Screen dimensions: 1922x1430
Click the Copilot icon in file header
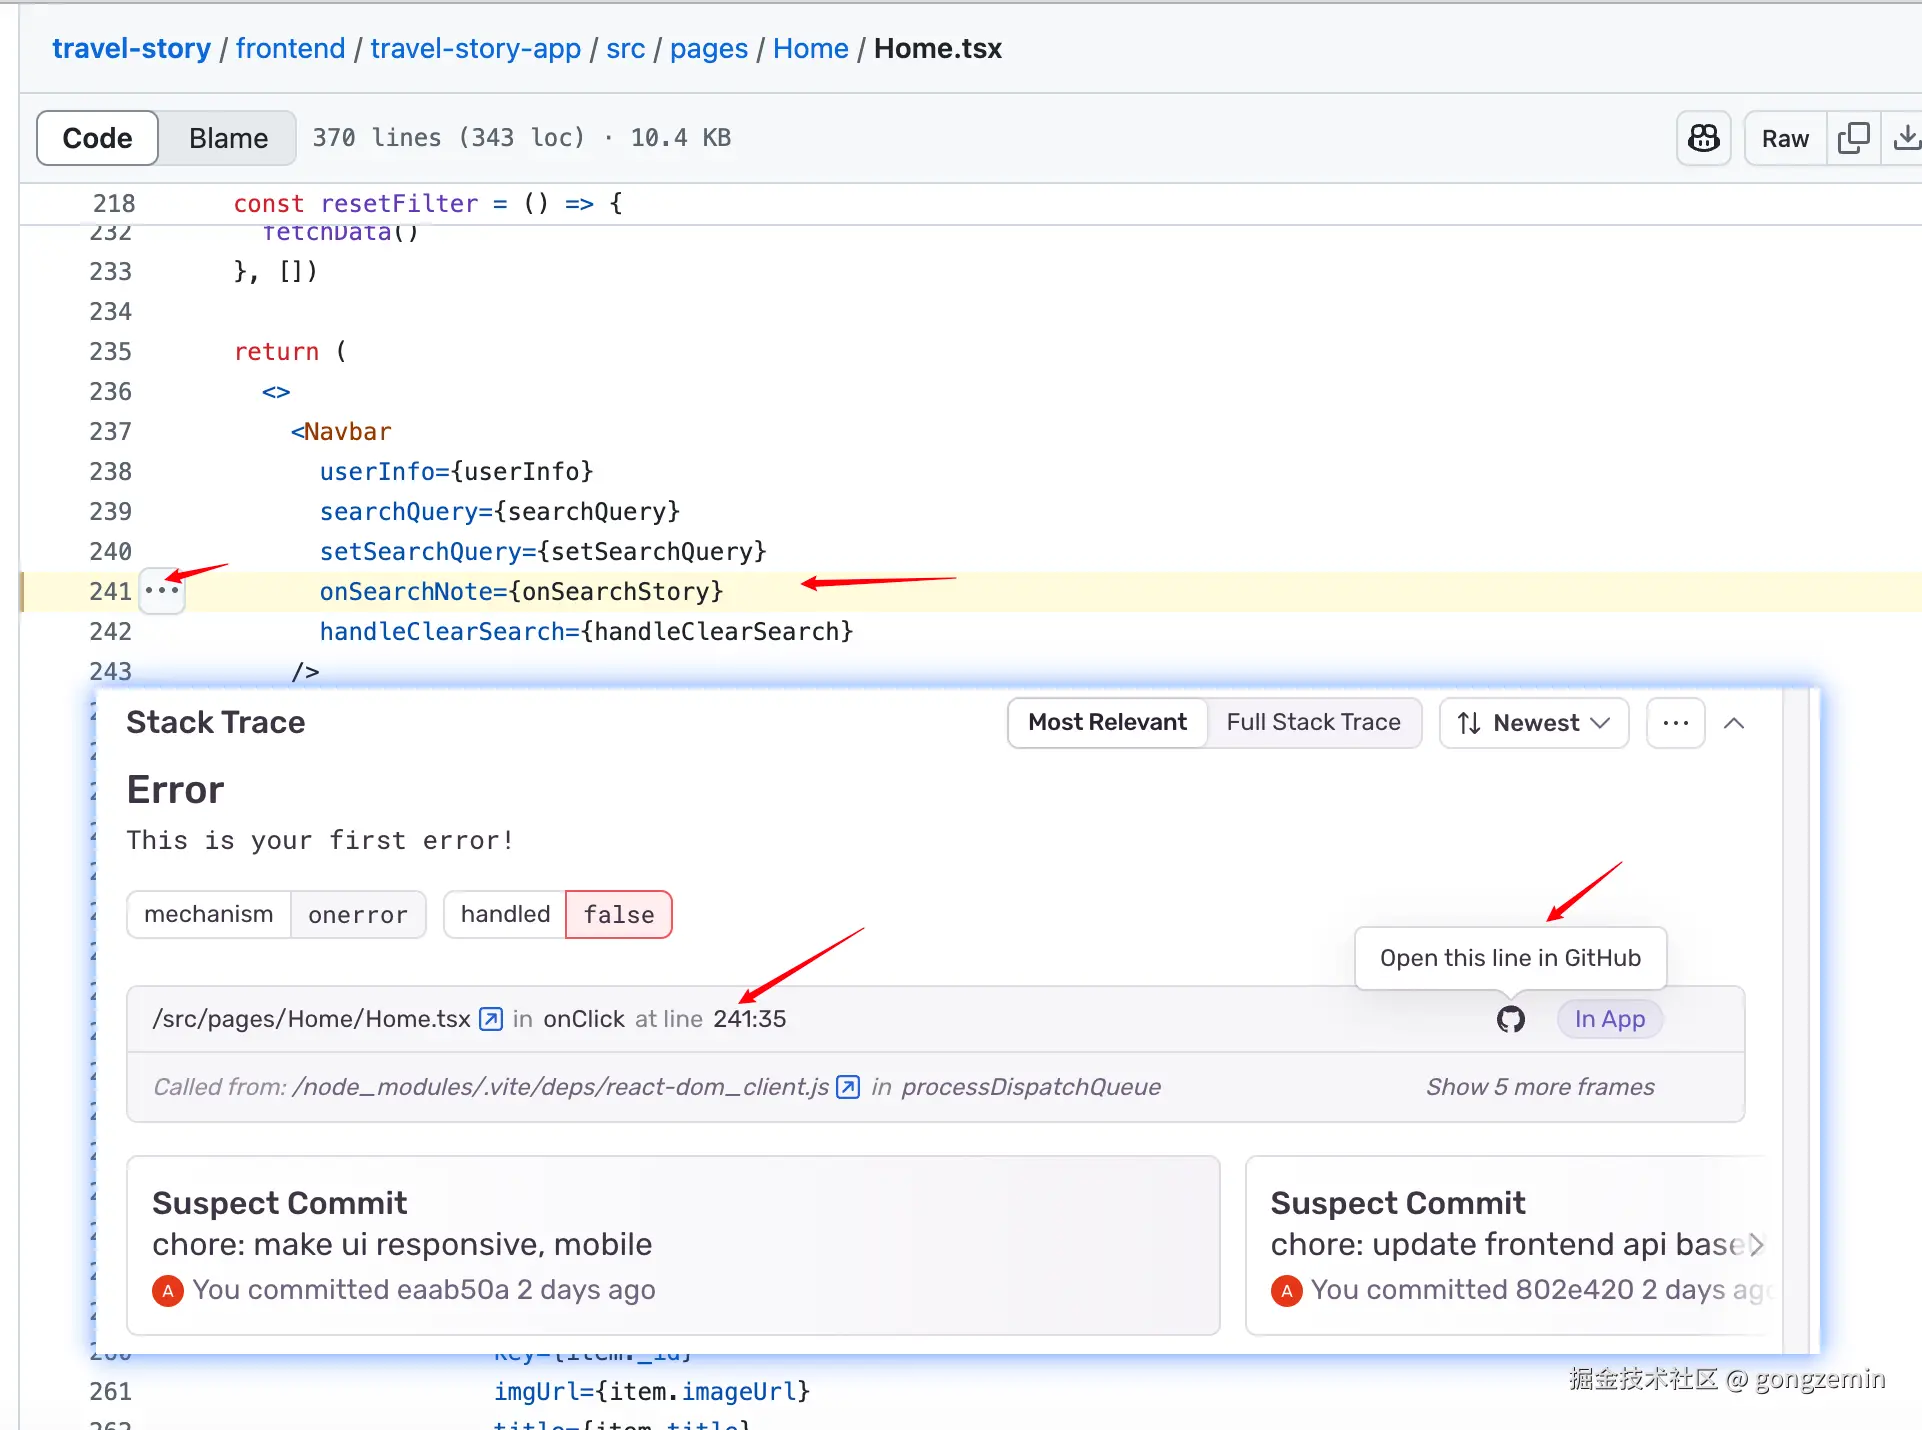(x=1703, y=138)
